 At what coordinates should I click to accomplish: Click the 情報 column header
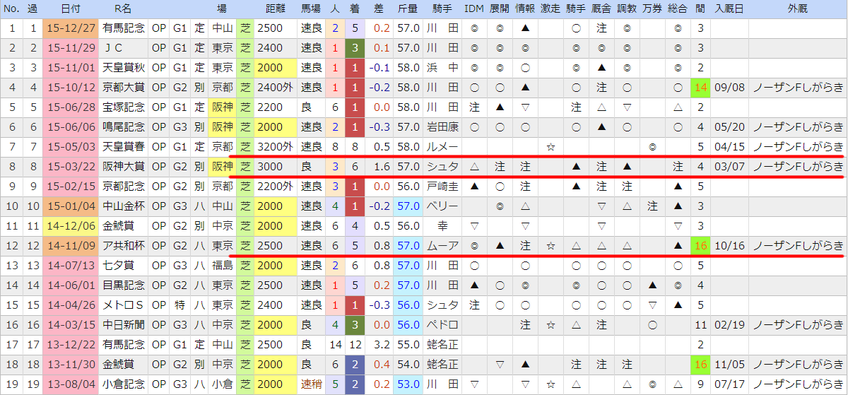point(525,9)
